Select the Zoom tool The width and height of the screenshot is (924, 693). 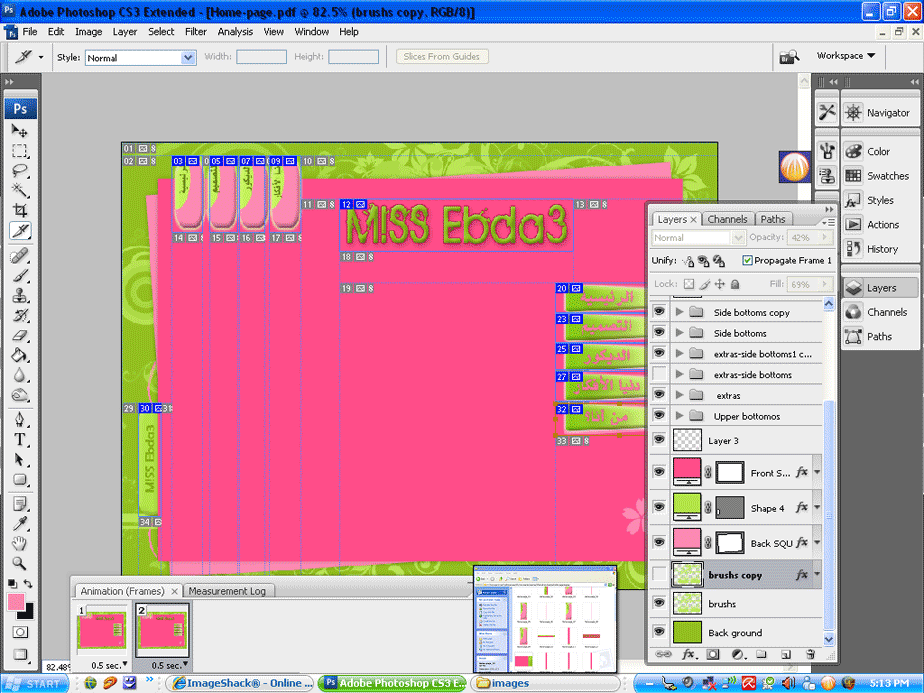pyautogui.click(x=19, y=563)
